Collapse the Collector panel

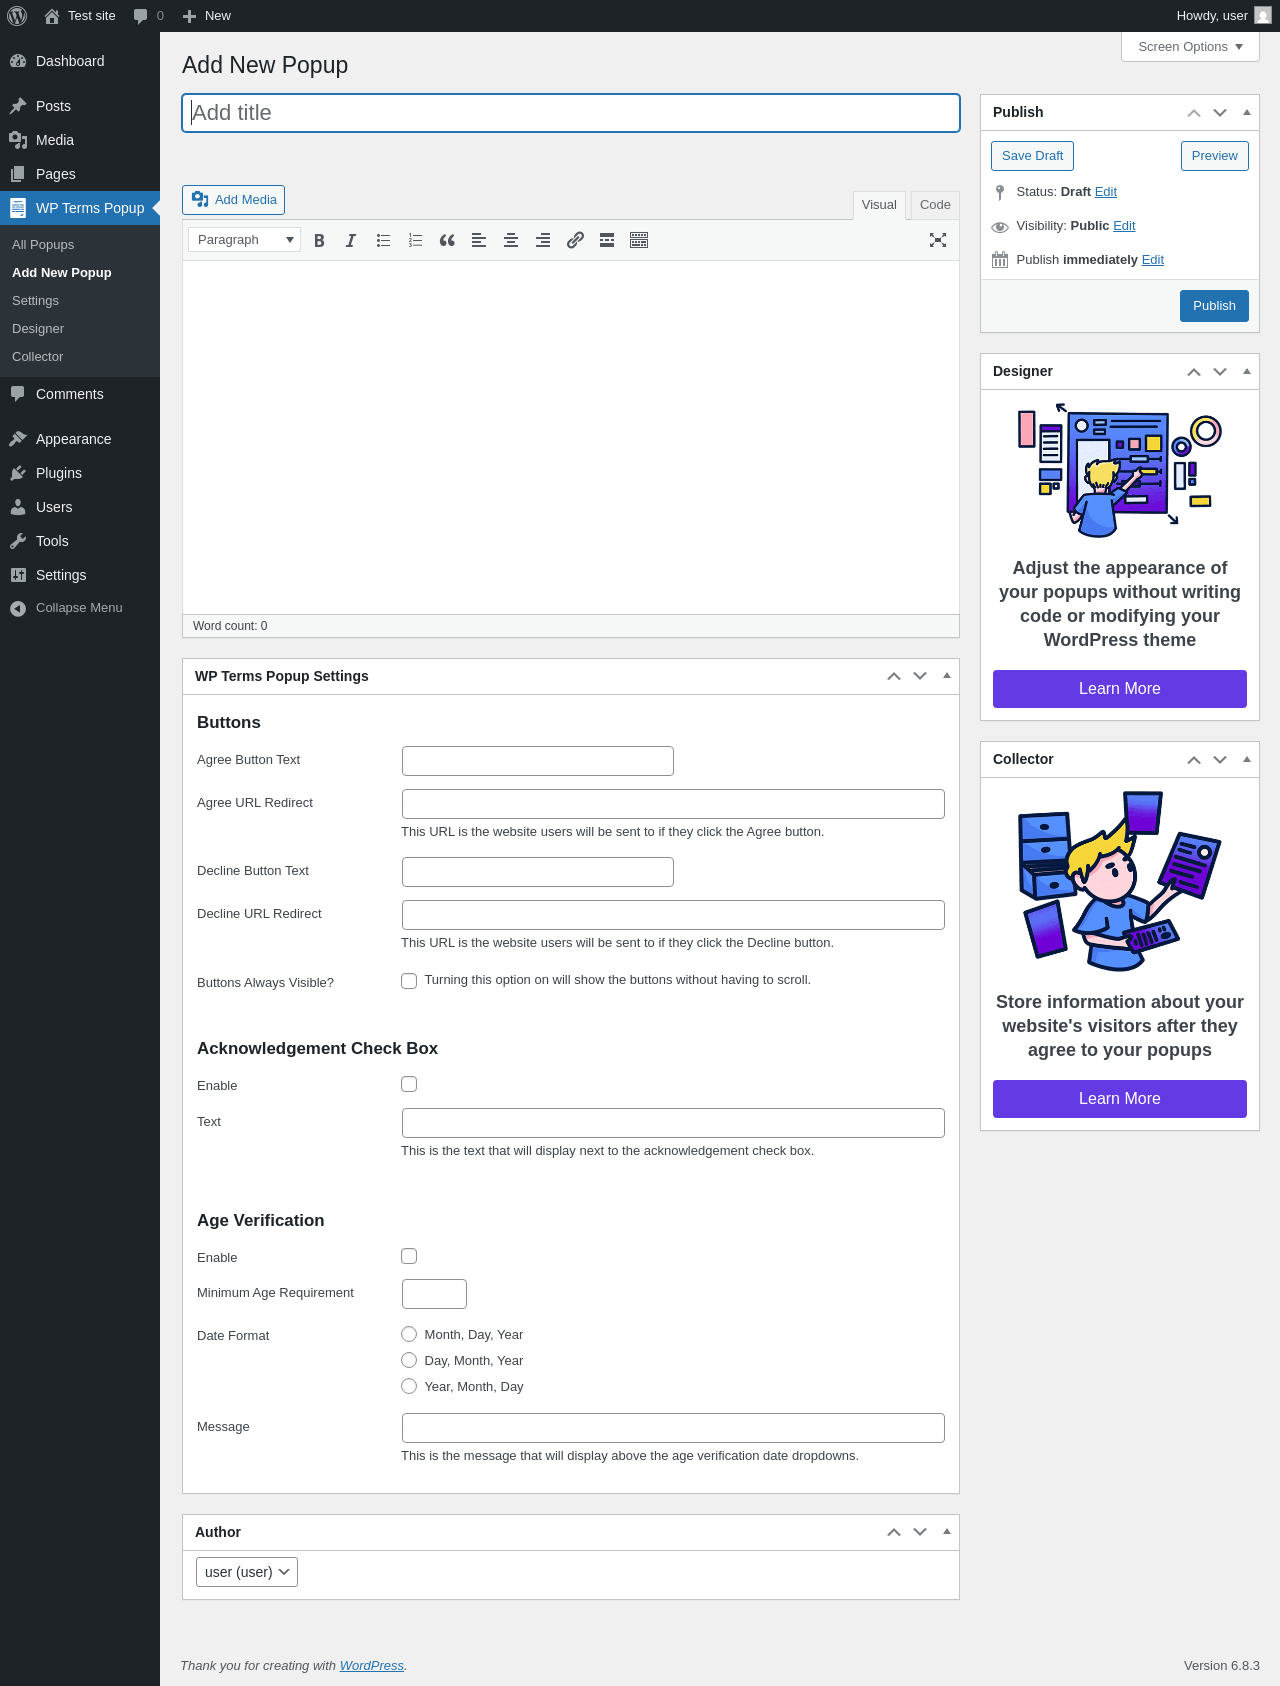(x=1247, y=760)
